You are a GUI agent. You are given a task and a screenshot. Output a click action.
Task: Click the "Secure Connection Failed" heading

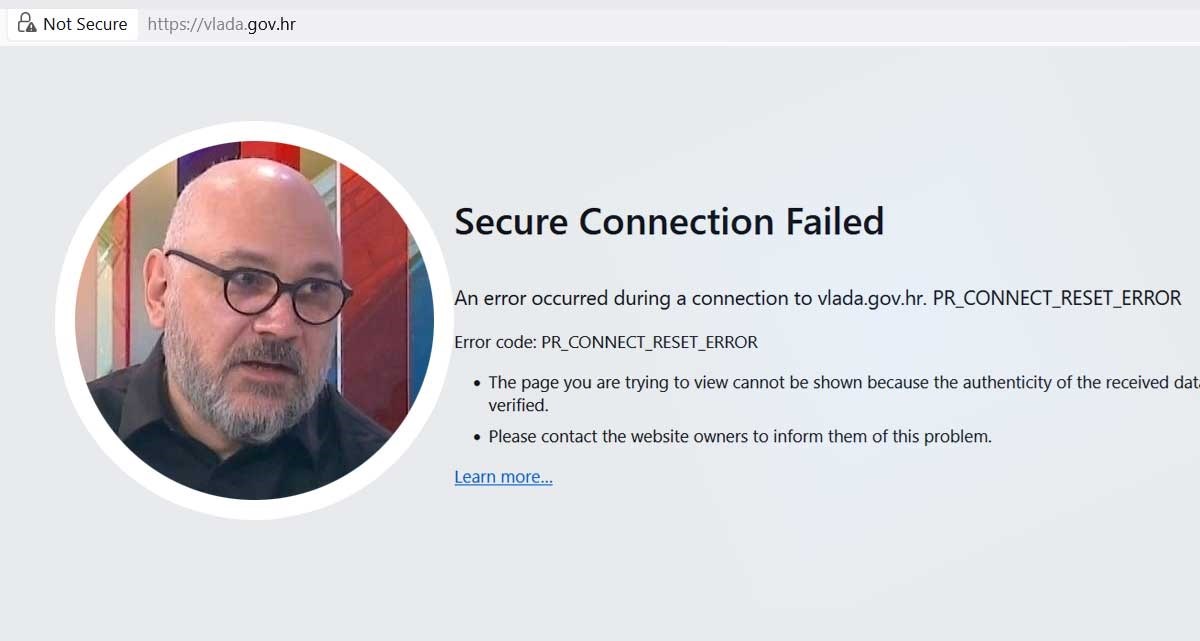(669, 221)
